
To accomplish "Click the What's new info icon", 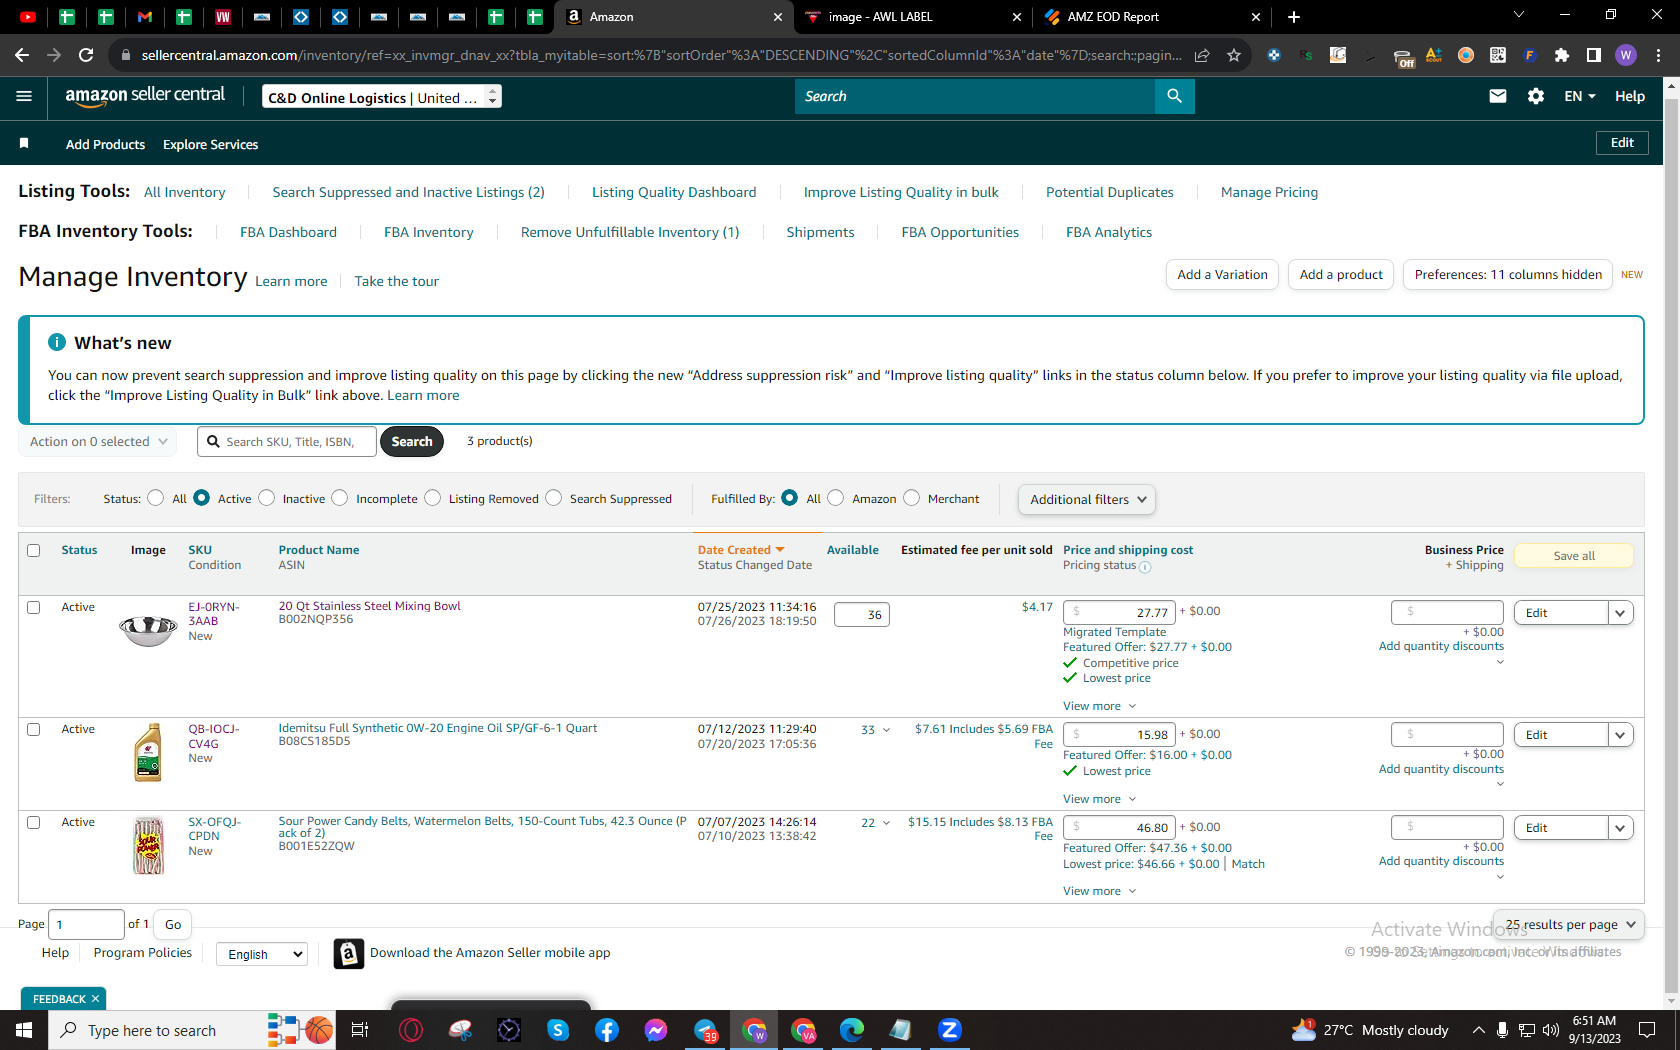I will coord(57,342).
